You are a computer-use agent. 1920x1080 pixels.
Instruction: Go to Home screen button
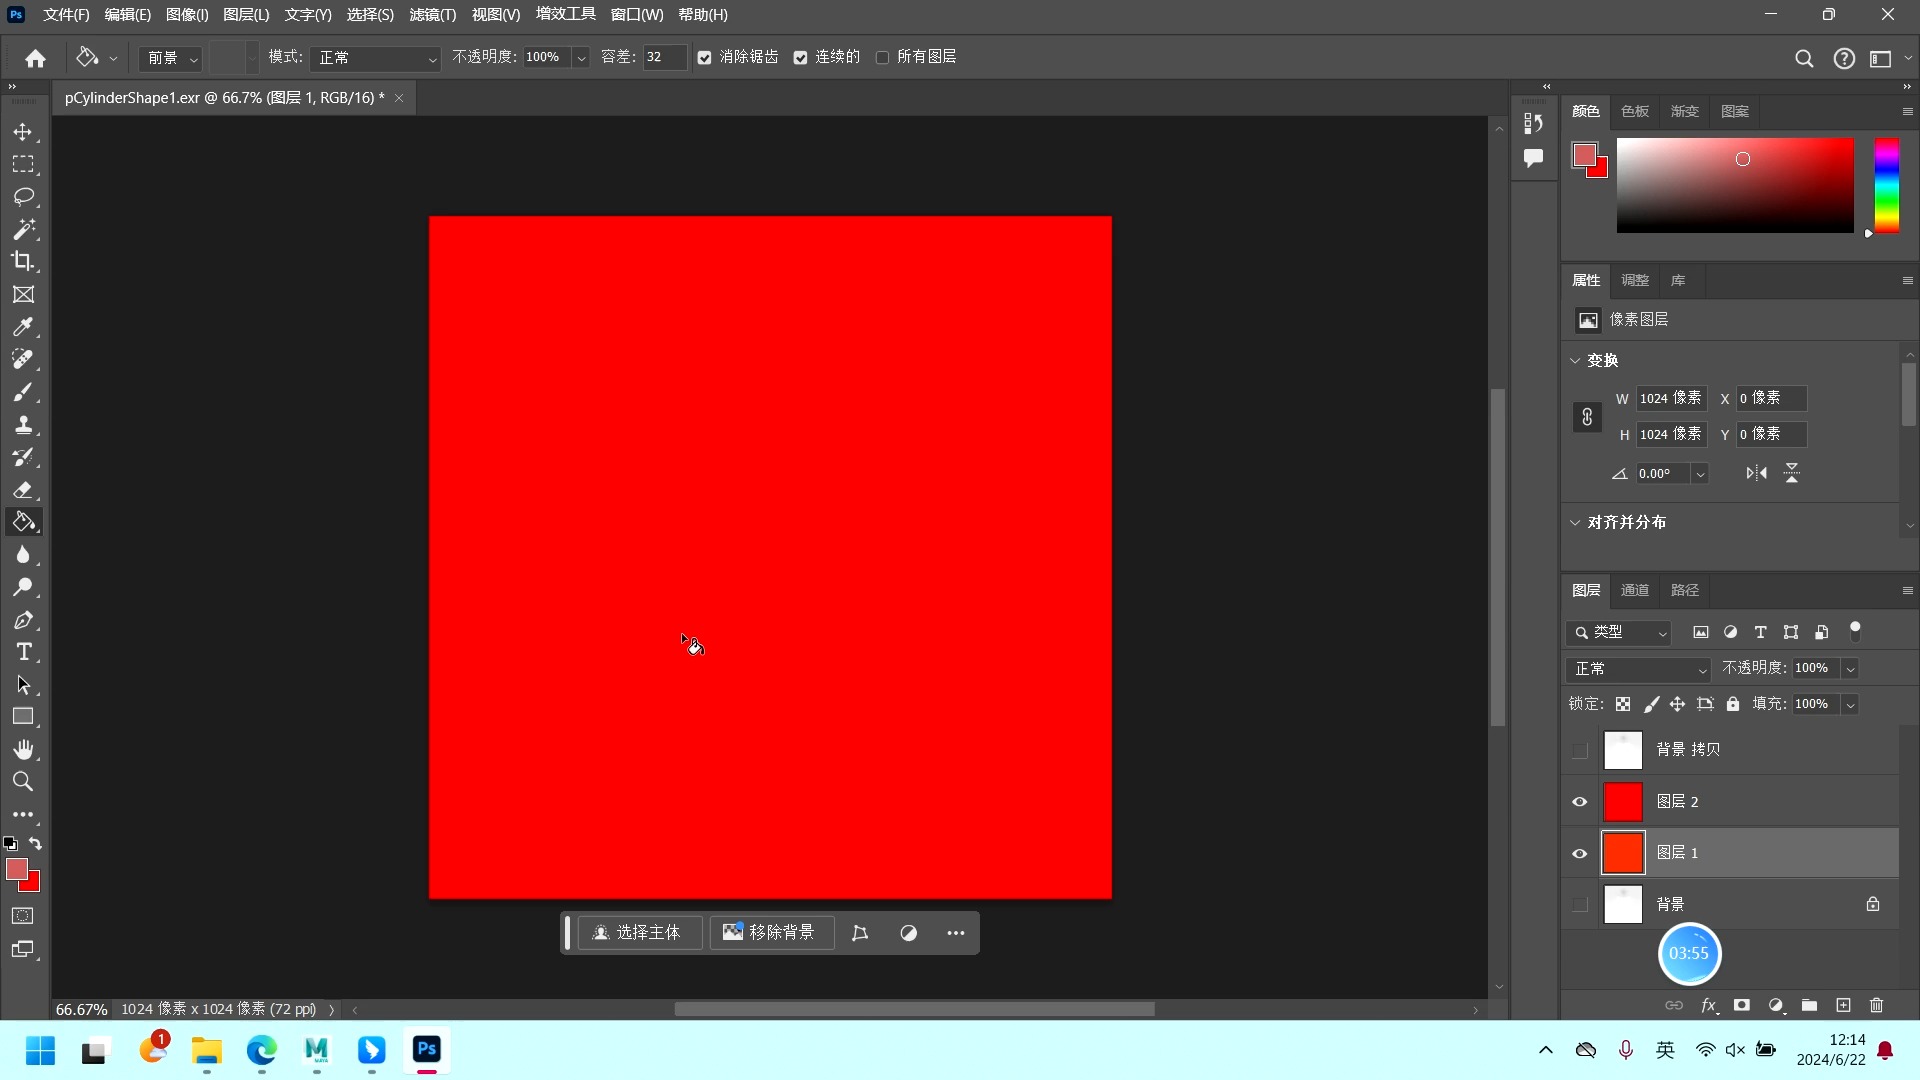pos(35,59)
